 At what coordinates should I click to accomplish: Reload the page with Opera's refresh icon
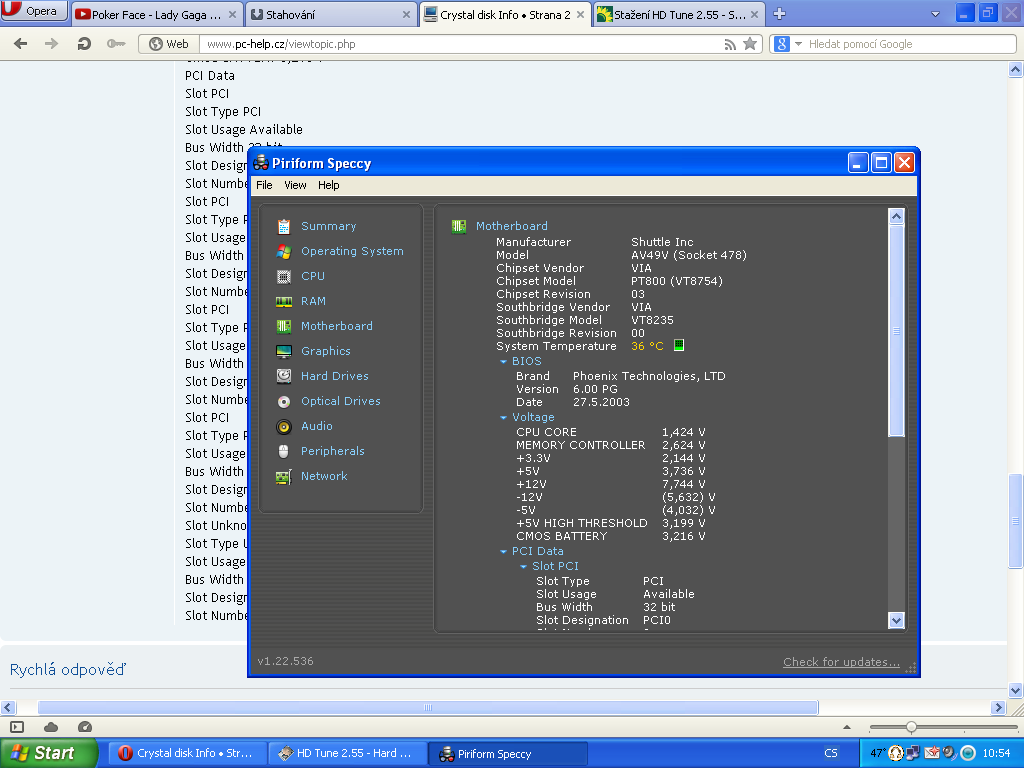point(84,44)
